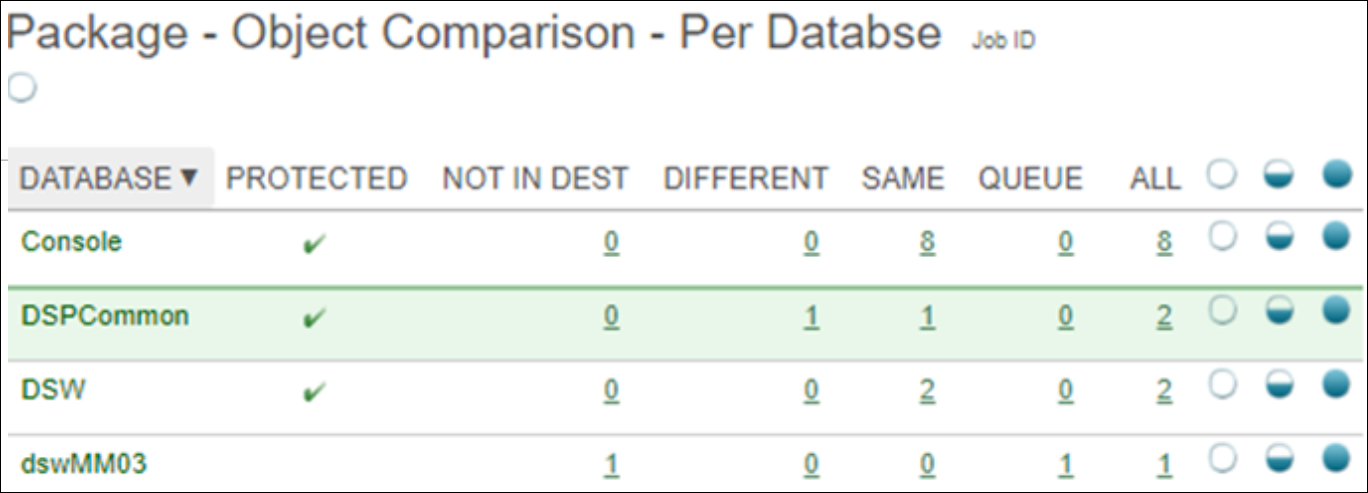The height and width of the screenshot is (493, 1368).
Task: Open dswMM03 NOT IN DEST count link
Action: [611, 466]
